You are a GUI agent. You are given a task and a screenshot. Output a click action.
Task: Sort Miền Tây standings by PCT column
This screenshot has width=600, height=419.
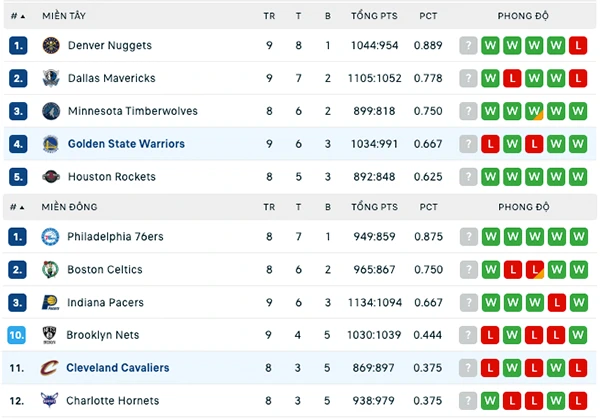(x=428, y=16)
